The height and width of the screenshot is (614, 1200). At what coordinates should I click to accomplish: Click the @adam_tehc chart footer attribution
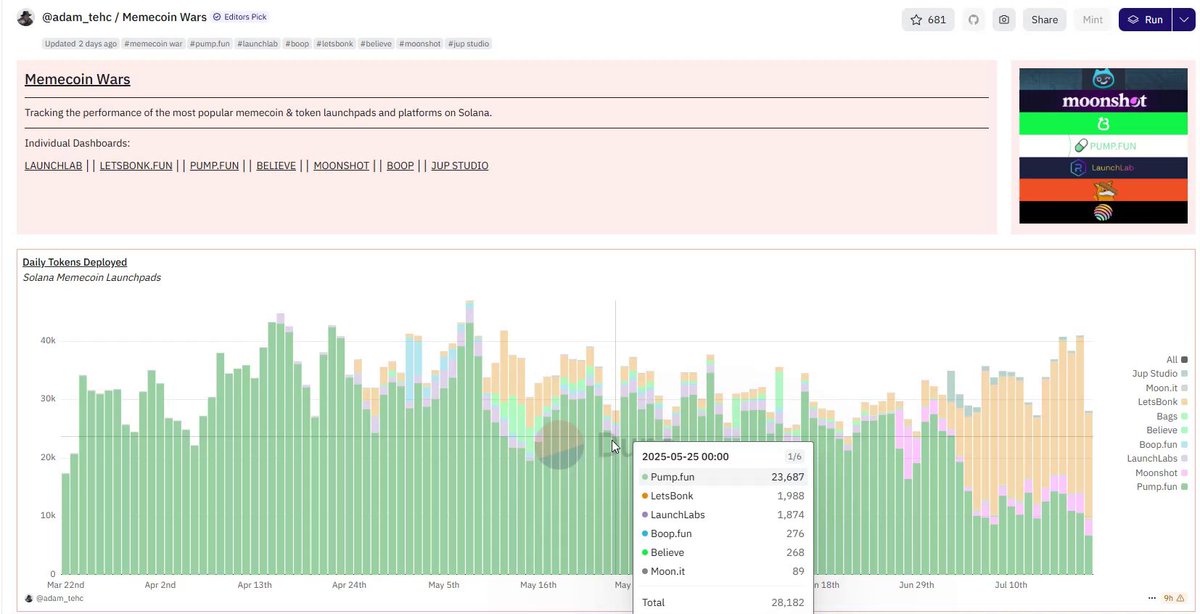click(x=55, y=598)
